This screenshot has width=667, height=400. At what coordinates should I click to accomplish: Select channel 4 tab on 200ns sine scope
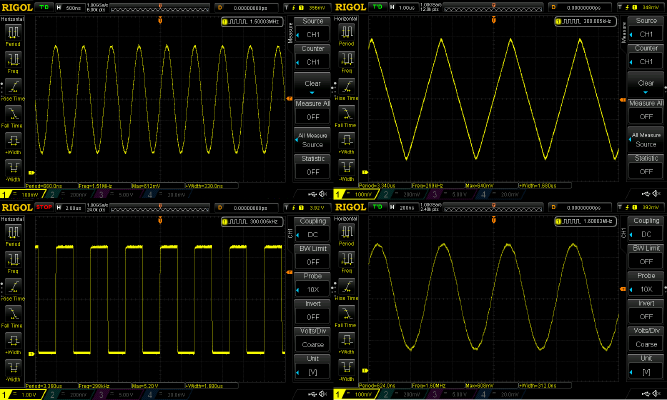click(x=500, y=394)
